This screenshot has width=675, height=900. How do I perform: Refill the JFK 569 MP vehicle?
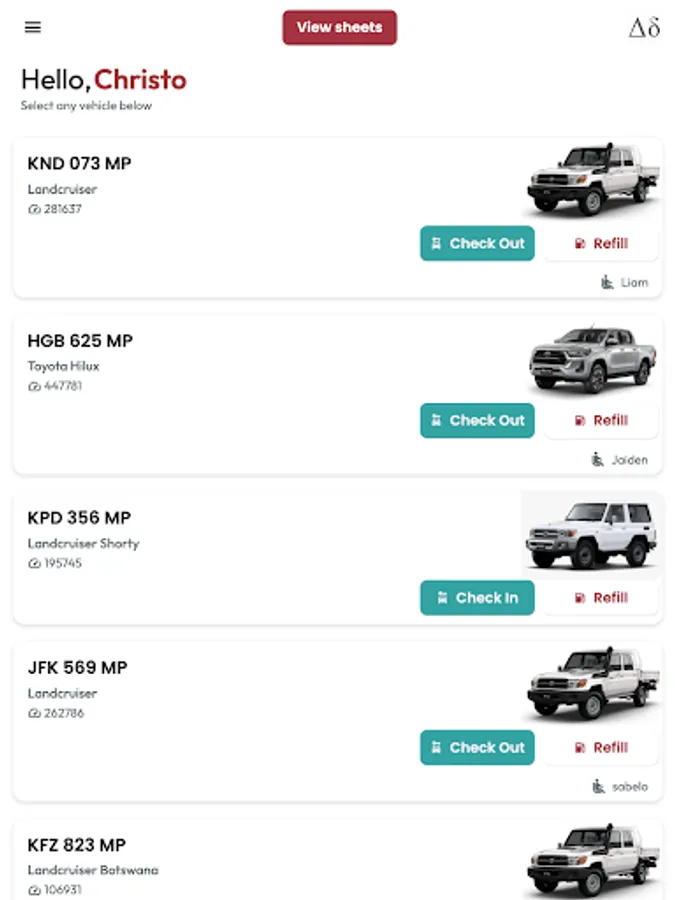[601, 747]
